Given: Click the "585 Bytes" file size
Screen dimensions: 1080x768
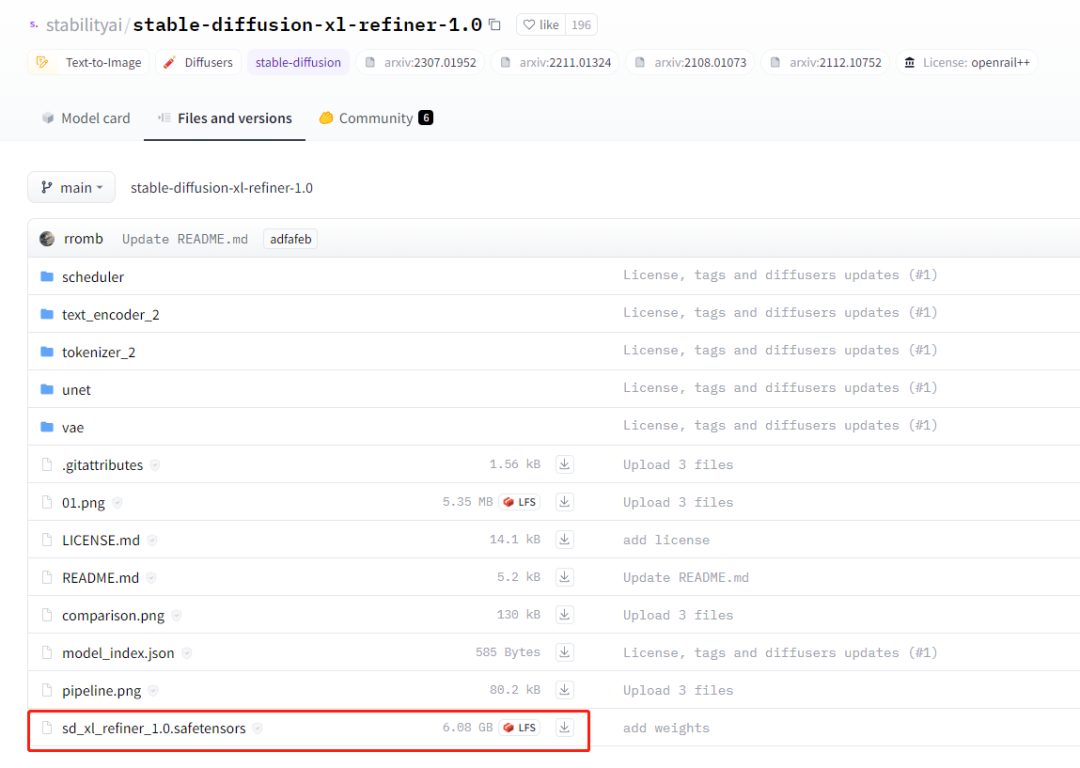Looking at the screenshot, I should [x=508, y=652].
